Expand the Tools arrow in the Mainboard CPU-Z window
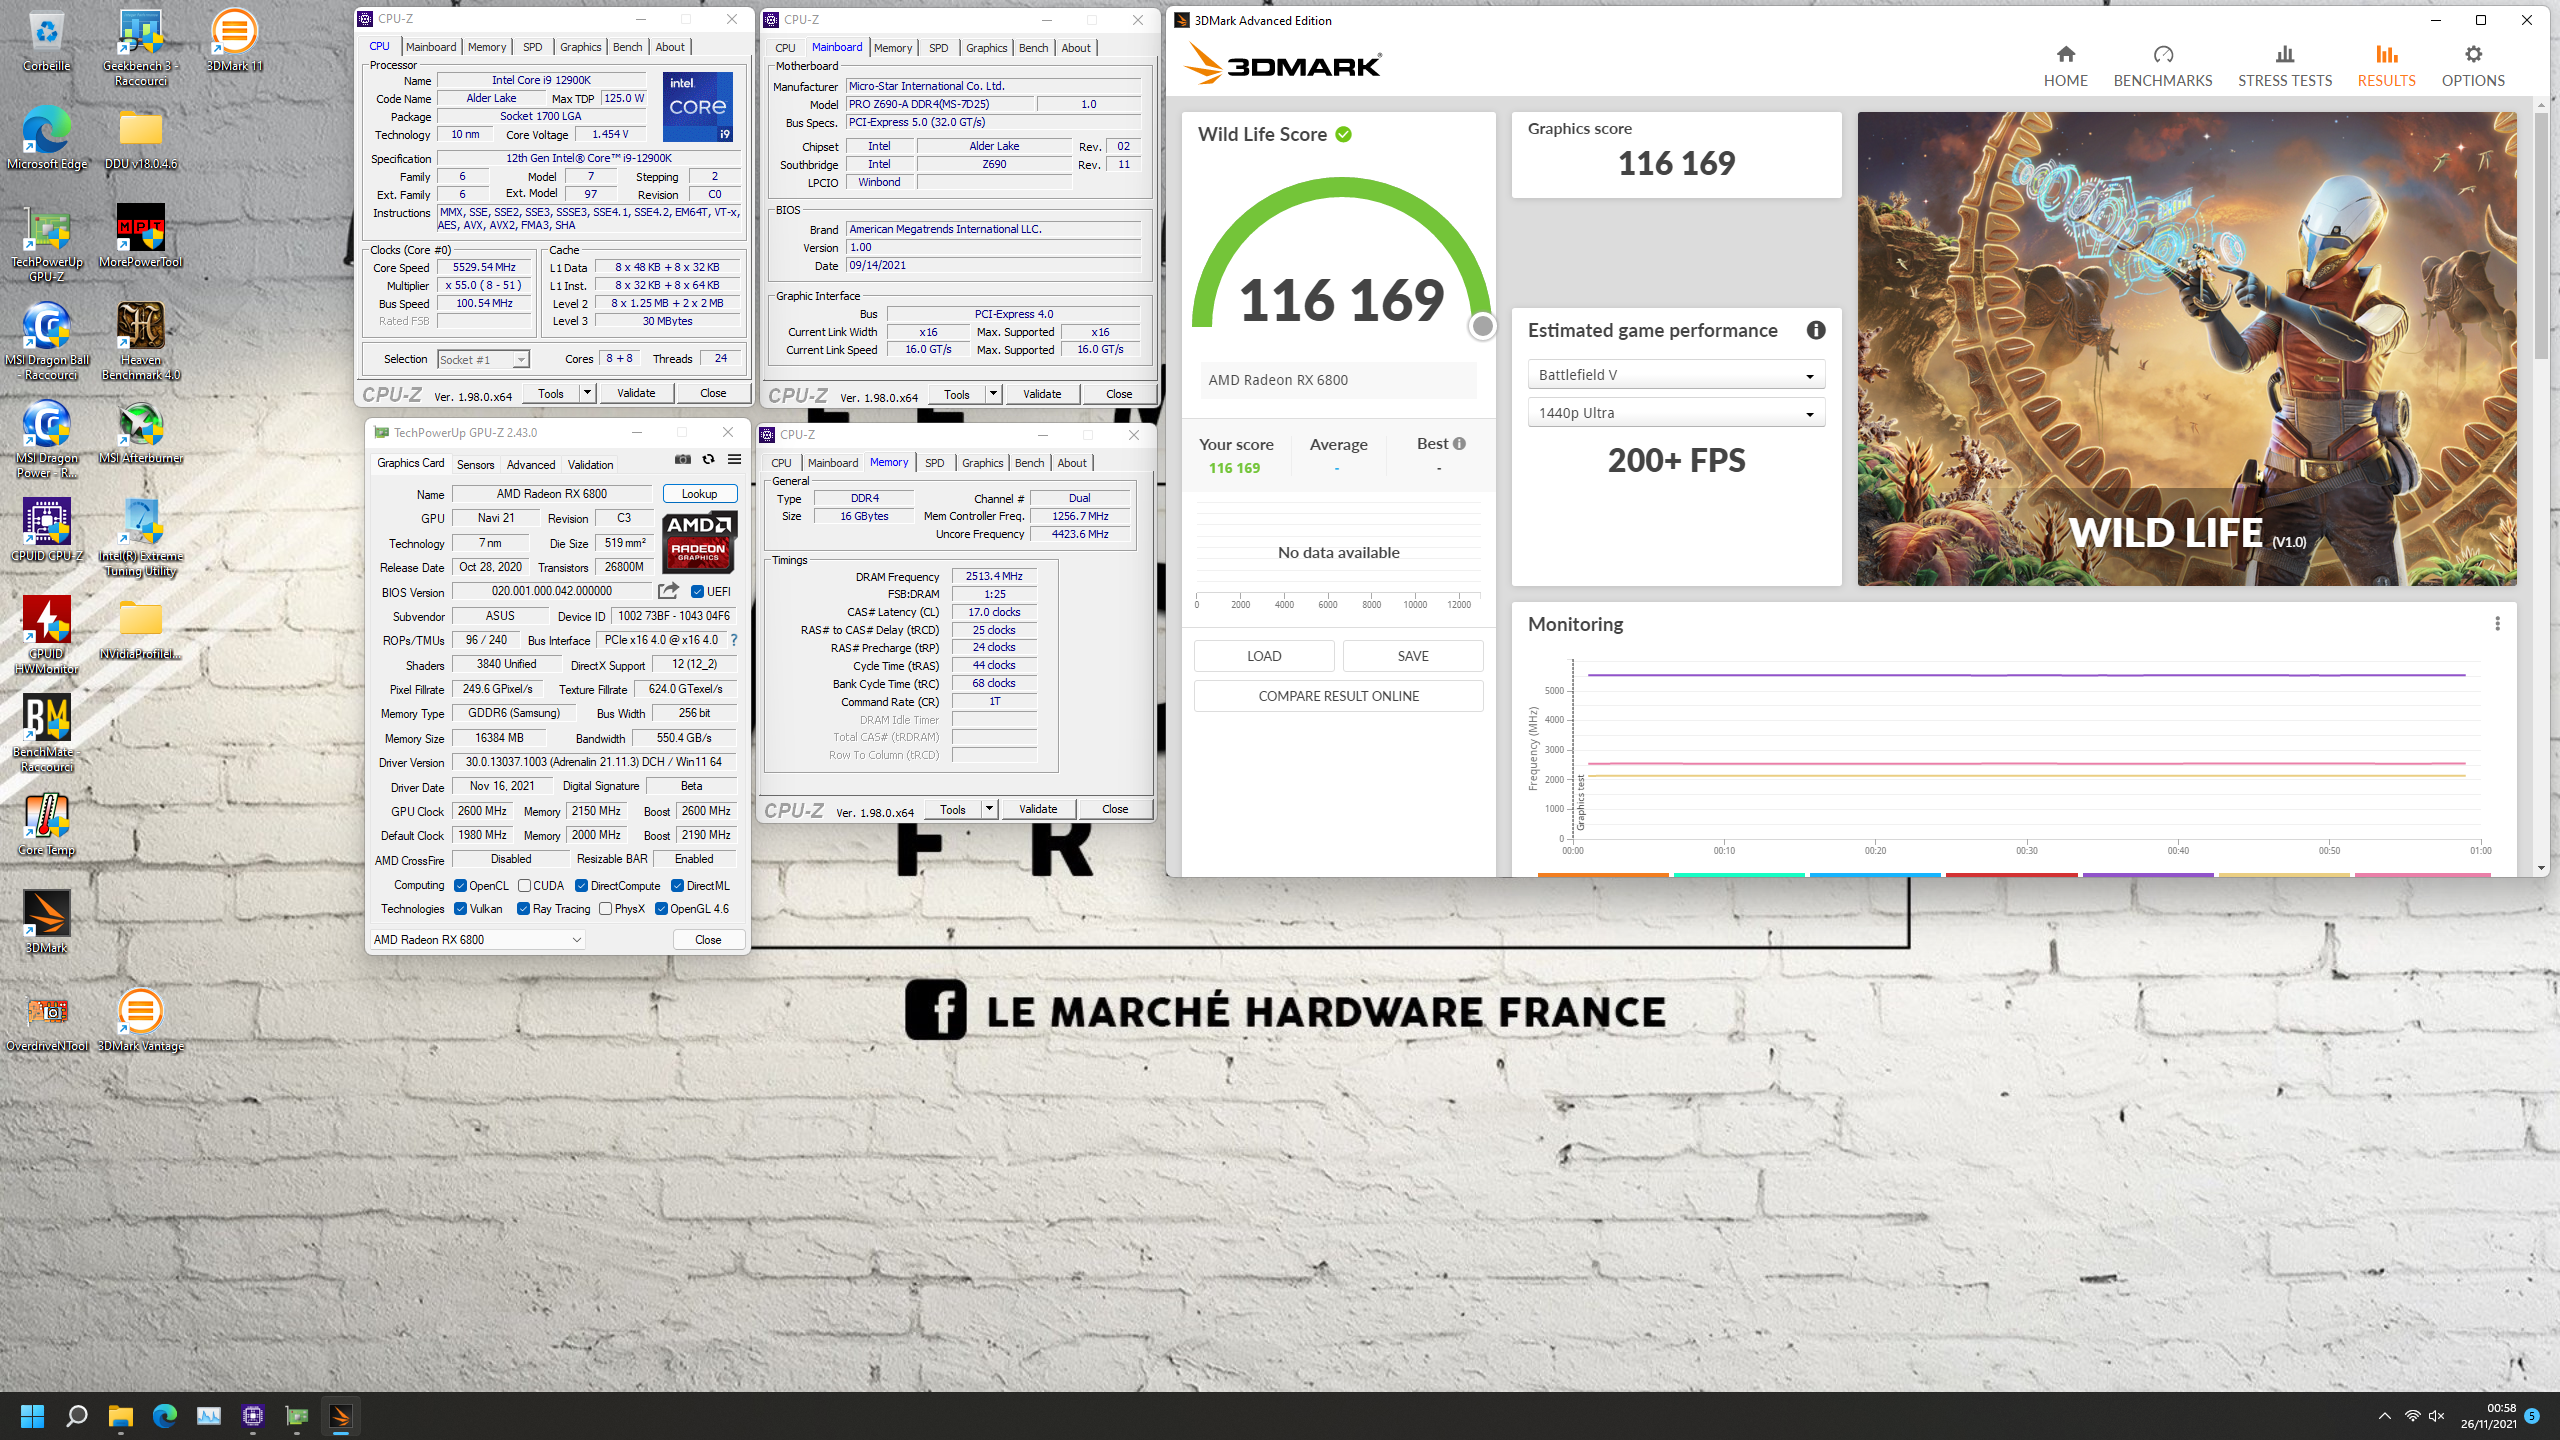This screenshot has width=2560, height=1440. click(x=993, y=394)
